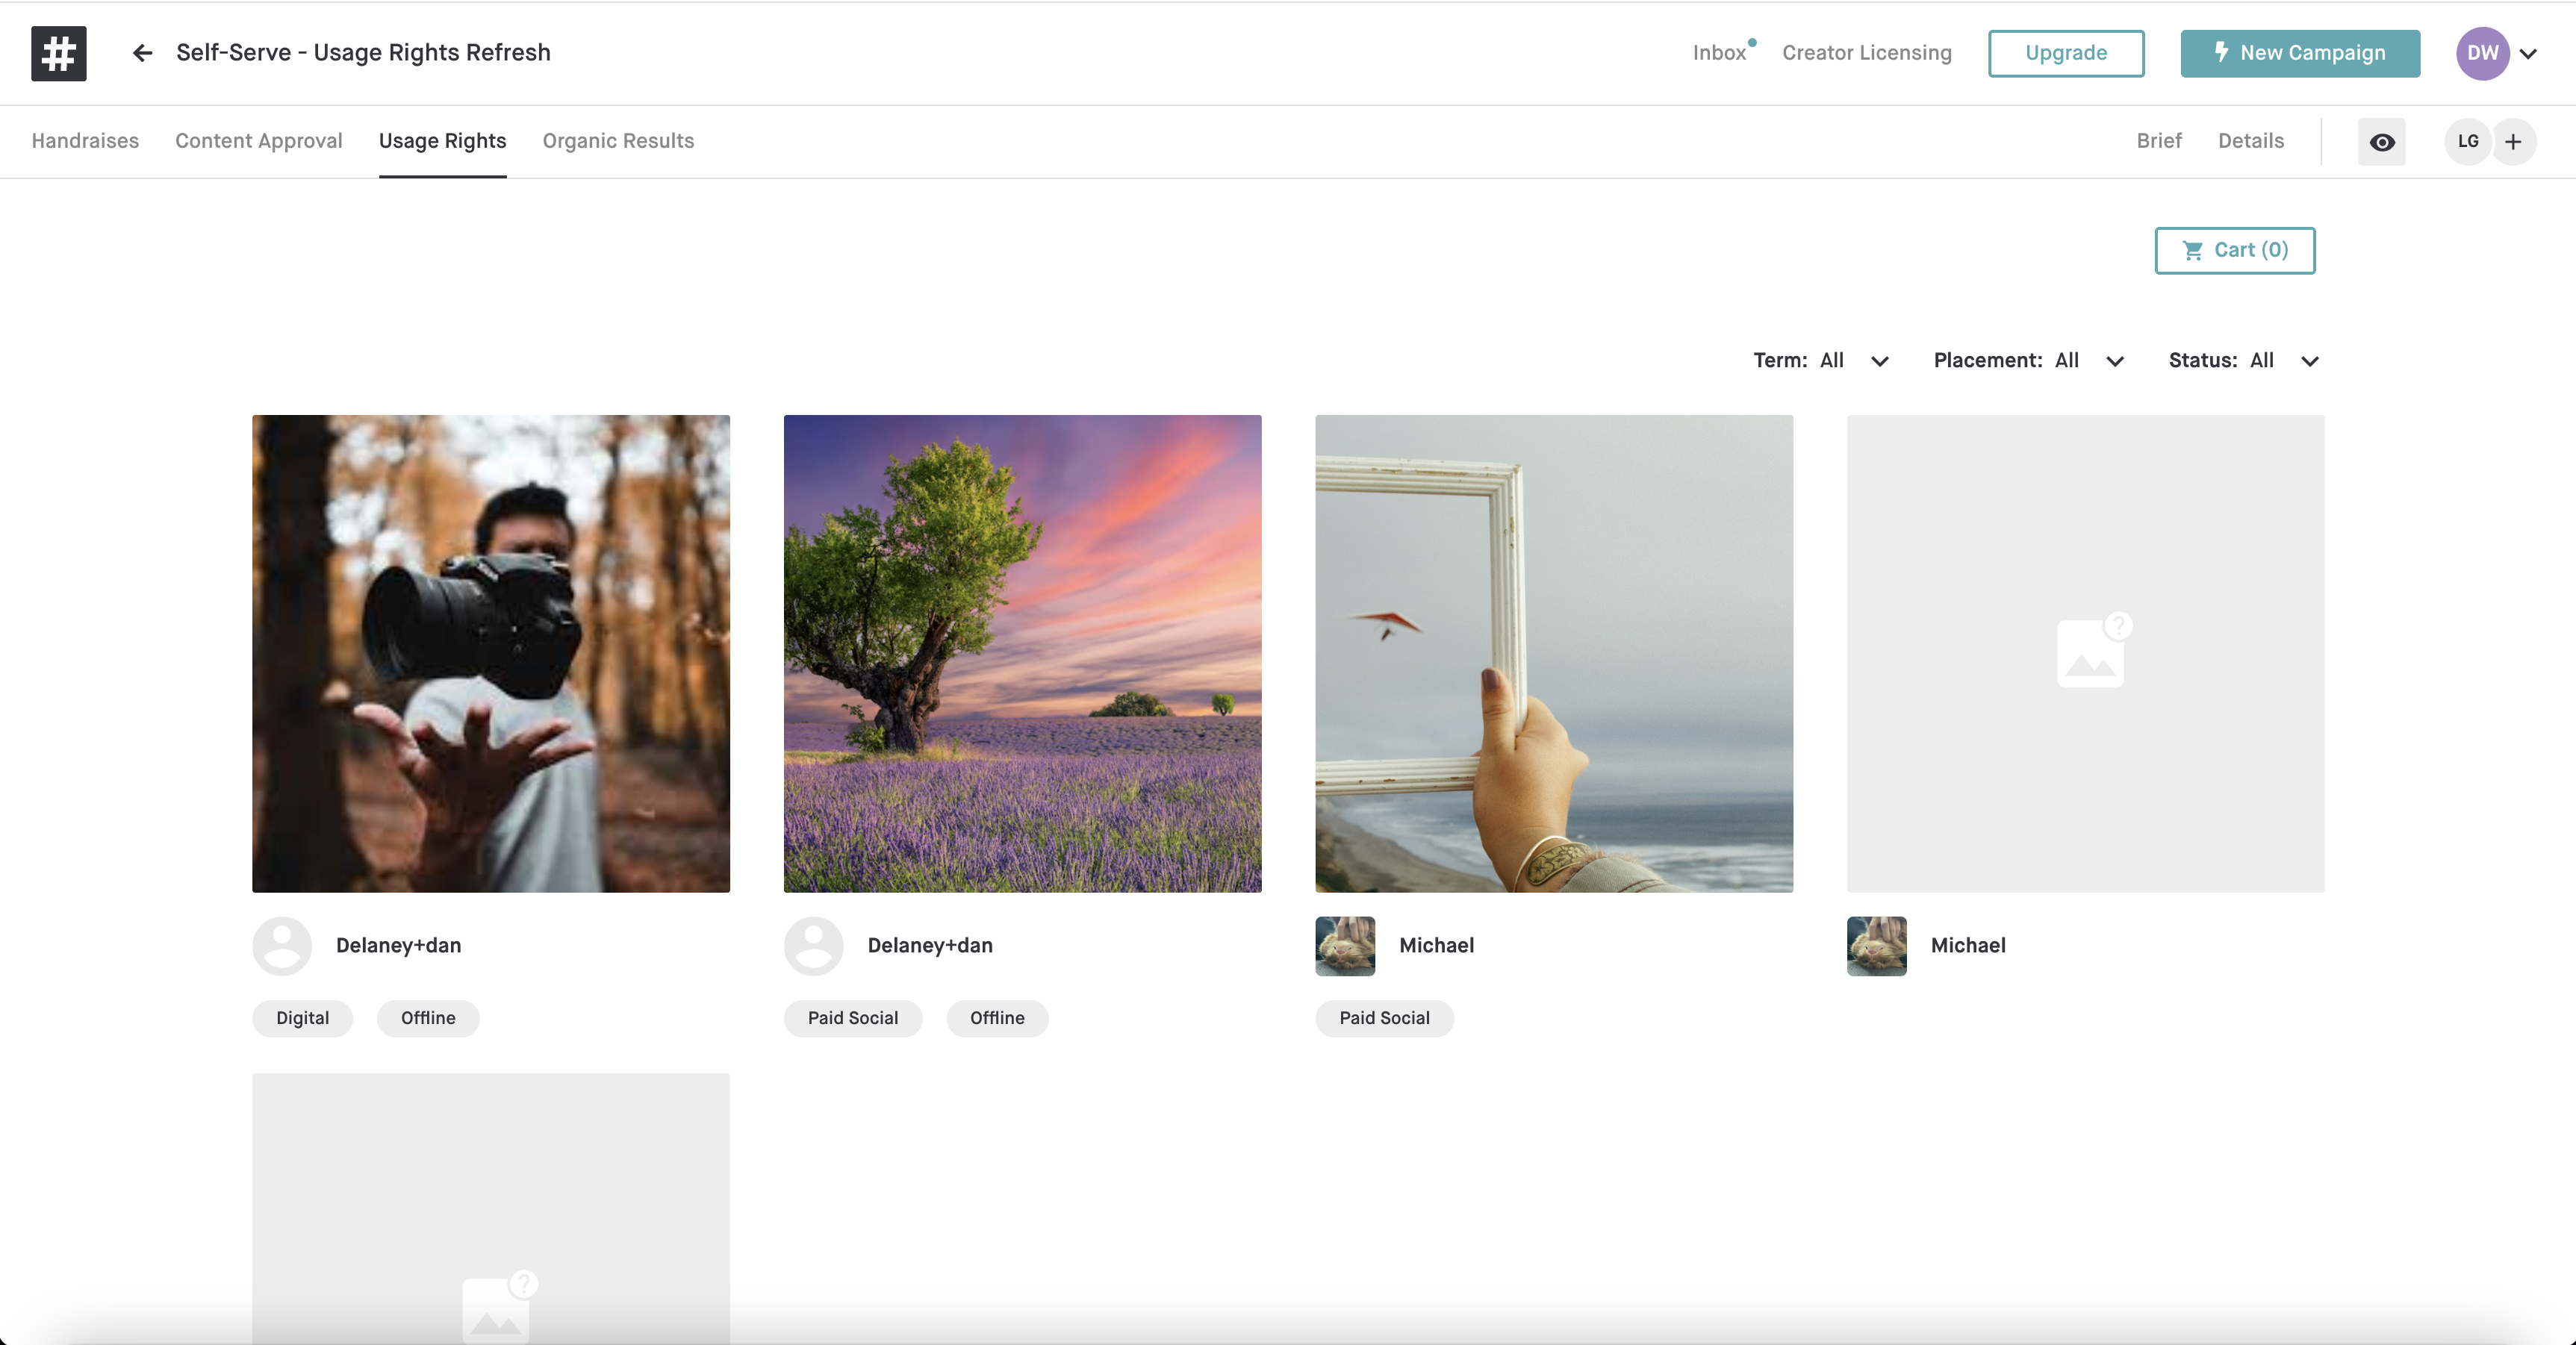Image resolution: width=2576 pixels, height=1345 pixels.
Task: Add collaborator with the plus icon
Action: (x=2513, y=142)
